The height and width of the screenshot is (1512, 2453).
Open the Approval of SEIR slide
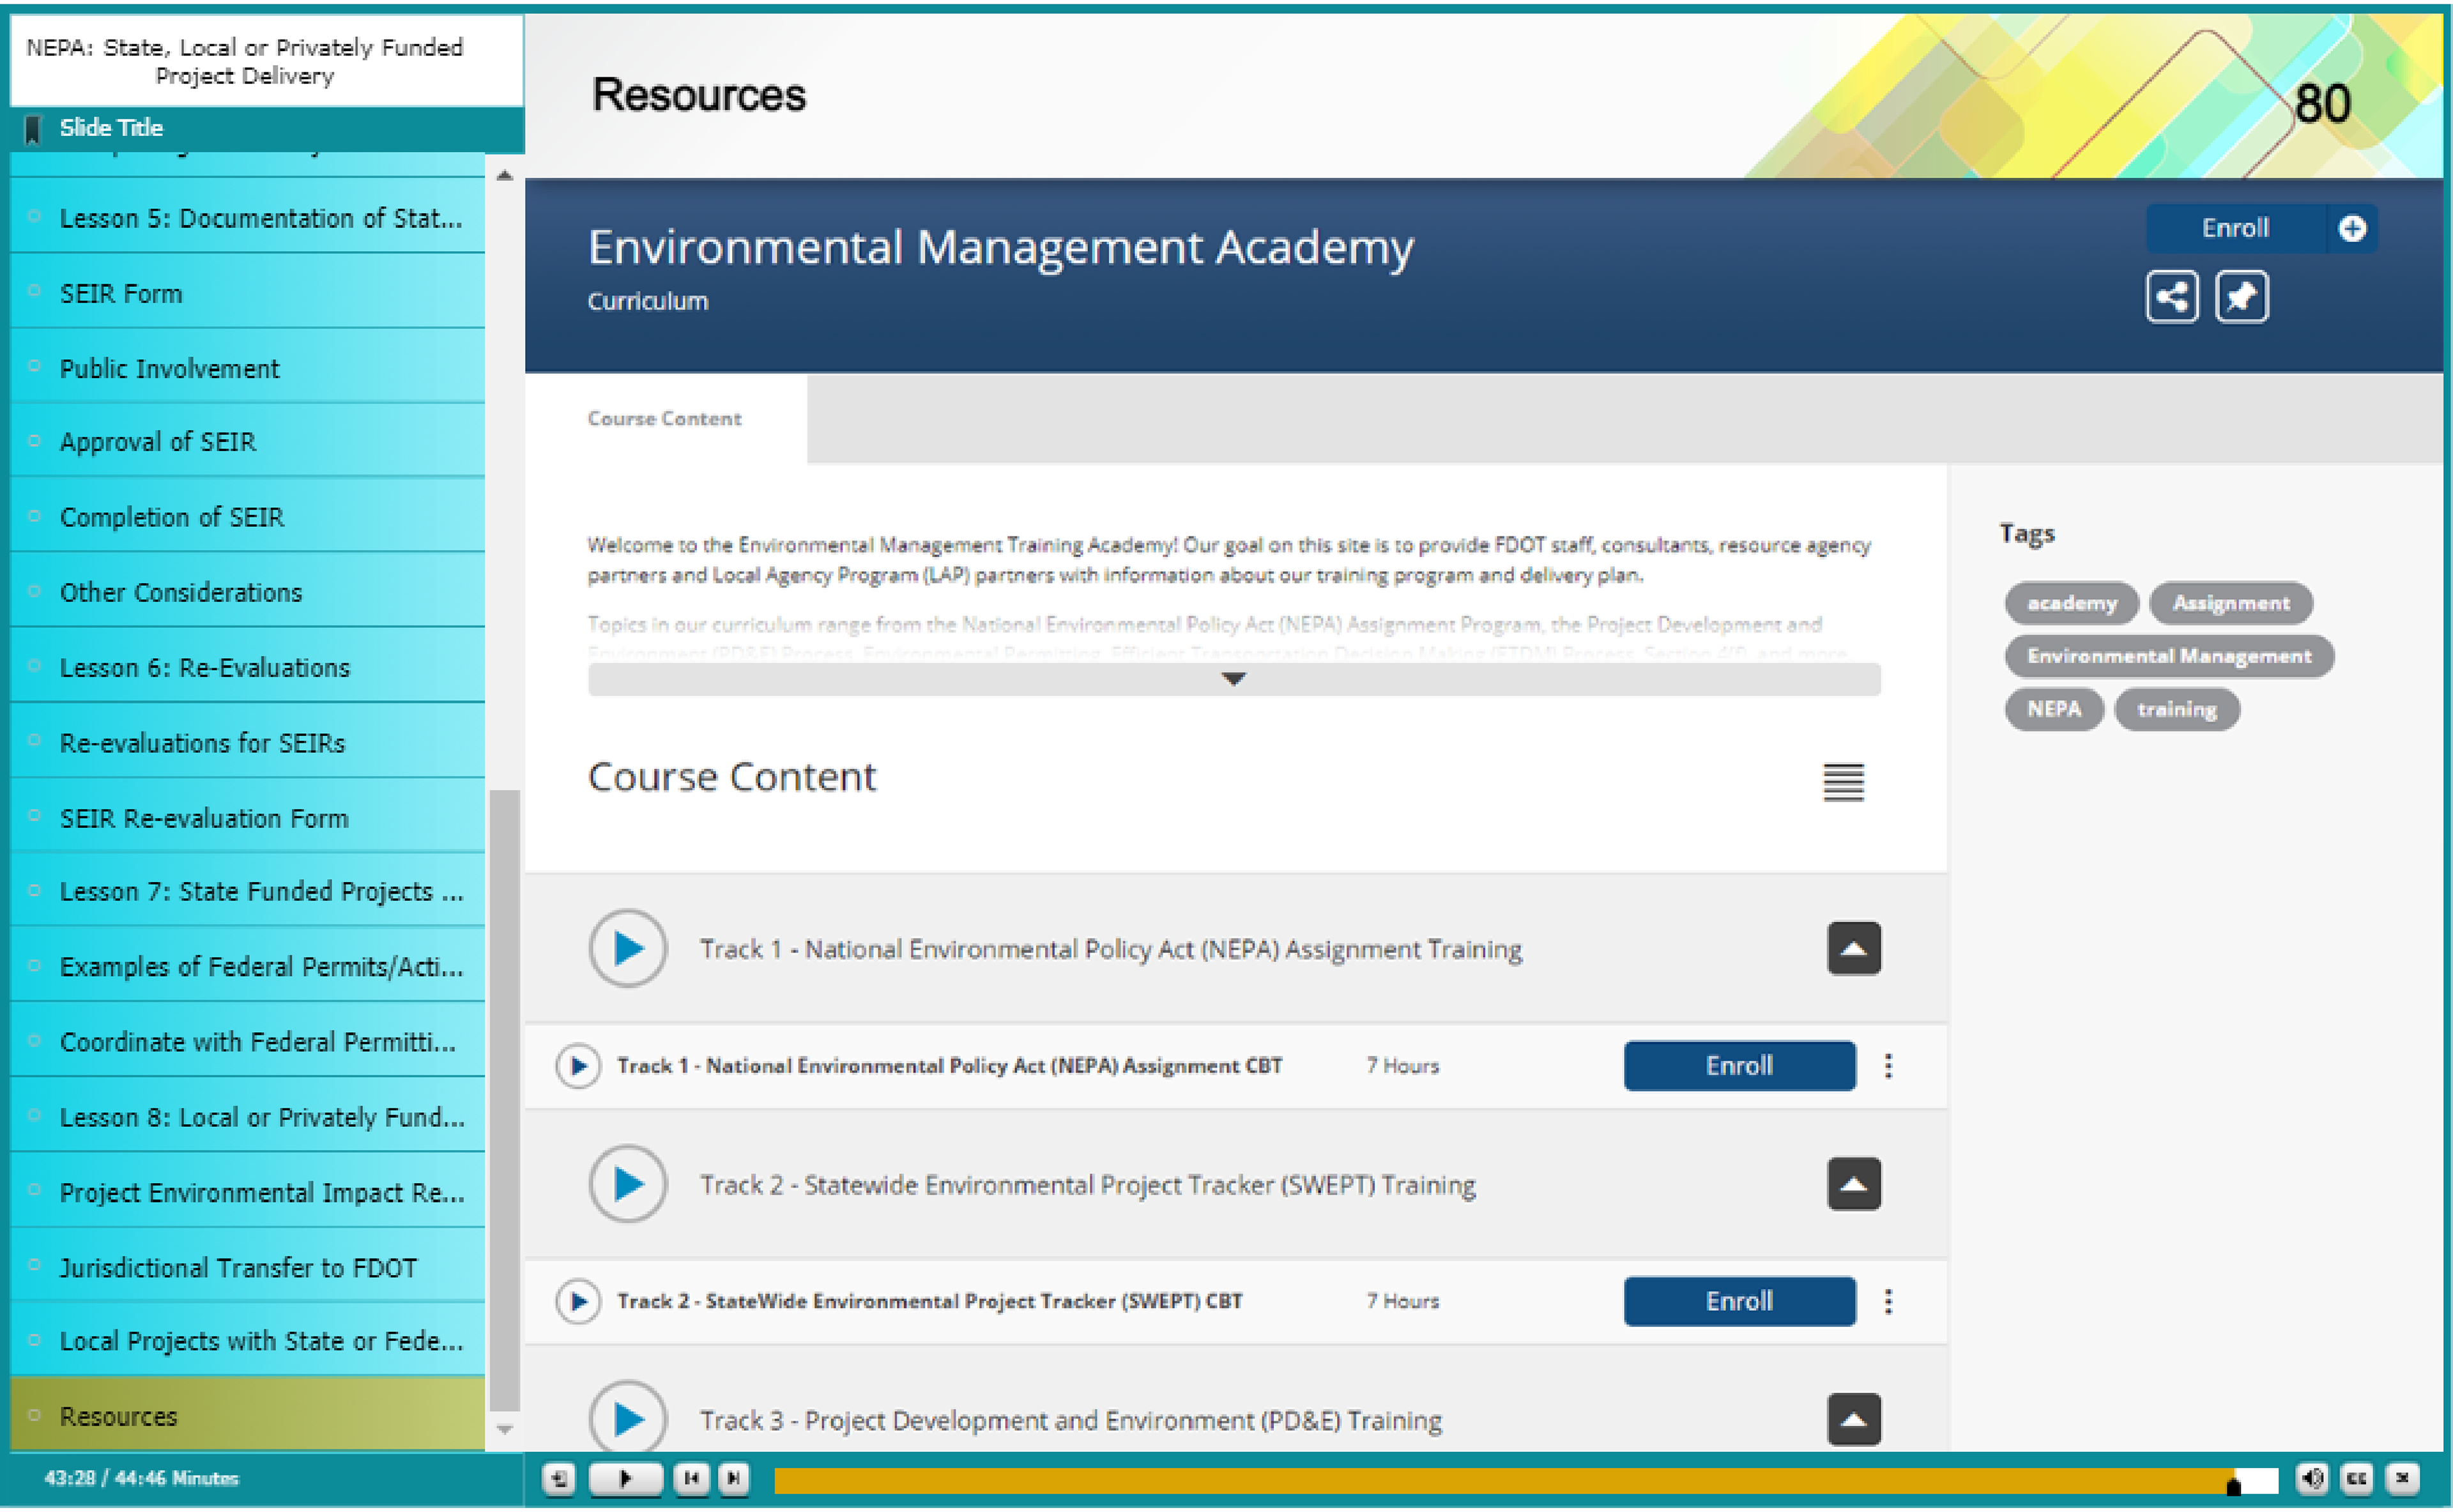[247, 441]
